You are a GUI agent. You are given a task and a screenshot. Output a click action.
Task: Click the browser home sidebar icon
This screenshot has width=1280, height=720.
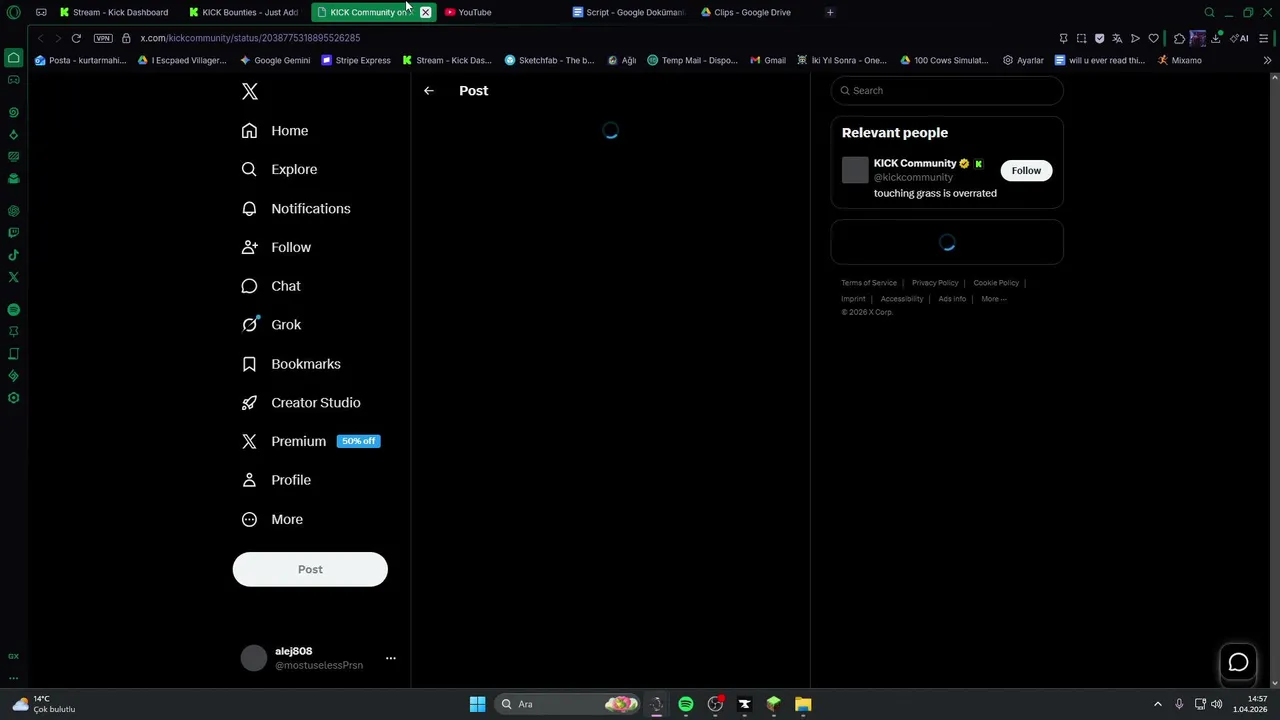point(13,57)
